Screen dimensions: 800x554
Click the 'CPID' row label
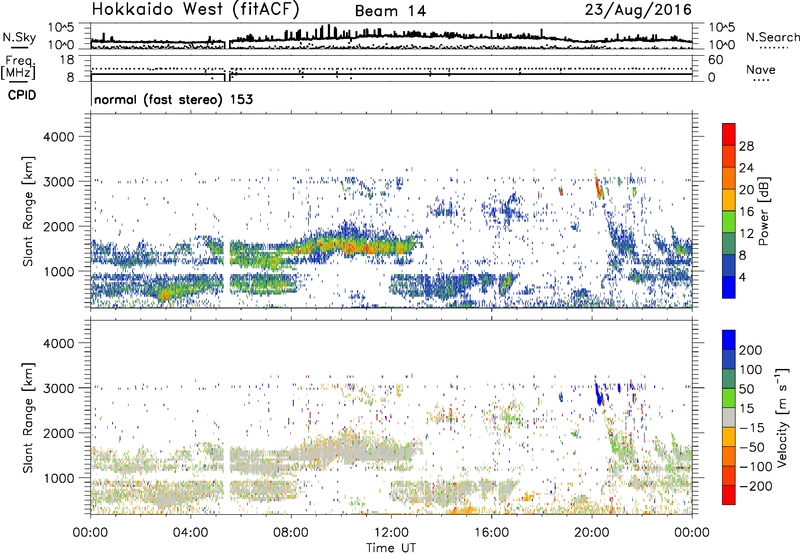(22, 95)
